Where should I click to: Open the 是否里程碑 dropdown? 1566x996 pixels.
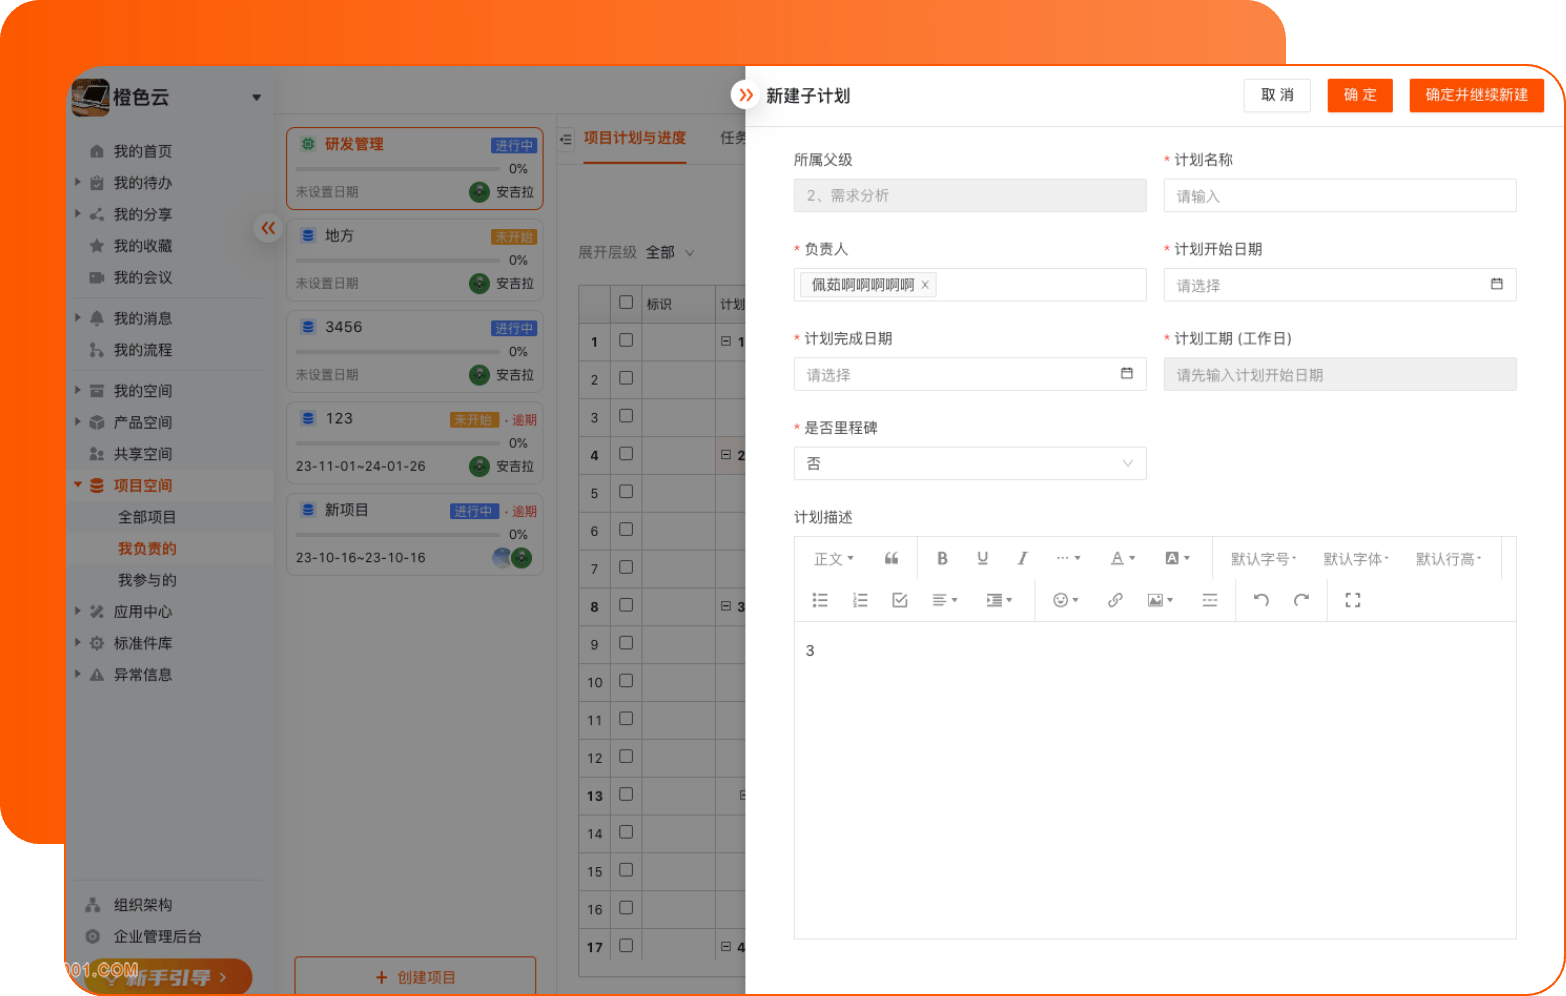[x=969, y=464]
